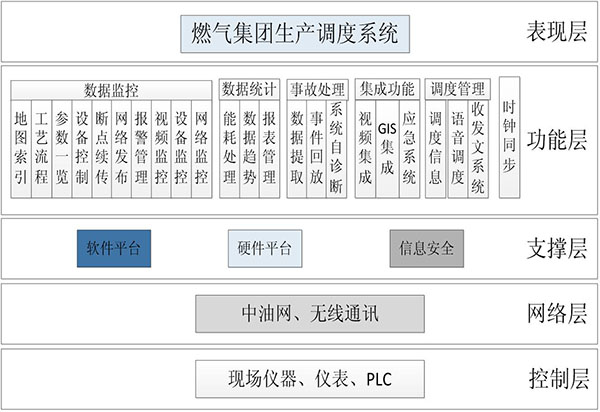Click the 调度管理 group header

click(x=457, y=89)
